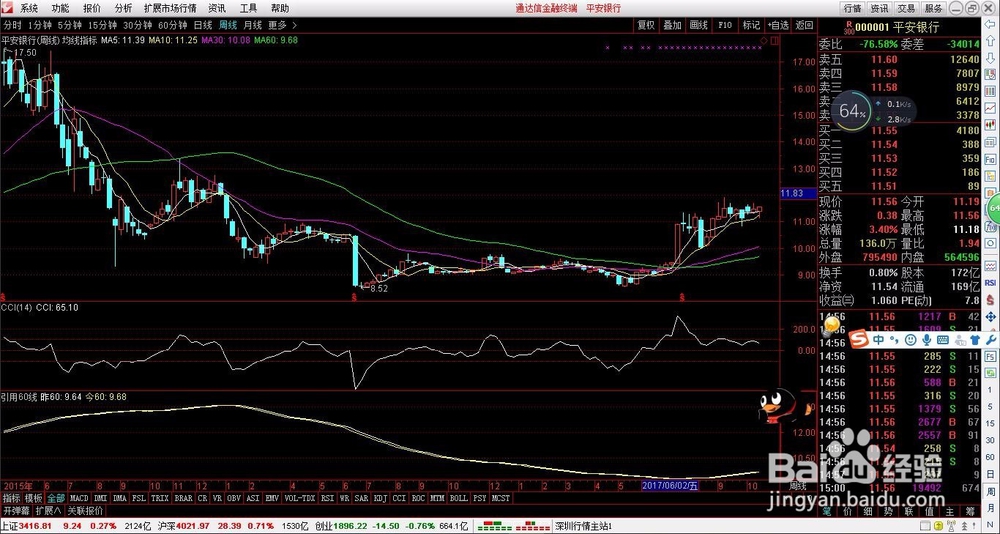Select the KDJ indicator tab
This screenshot has width=1000, height=534.
coord(381,498)
